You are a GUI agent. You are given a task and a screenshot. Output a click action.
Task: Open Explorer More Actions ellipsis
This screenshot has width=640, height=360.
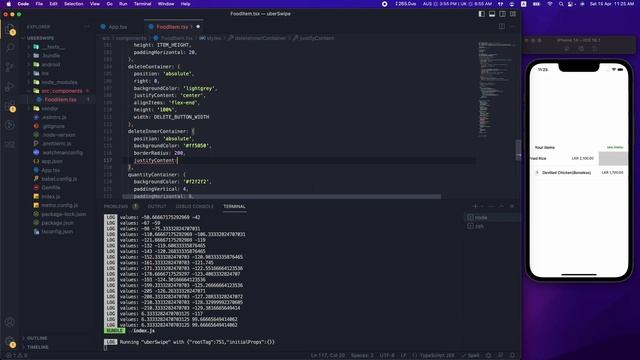tap(87, 27)
